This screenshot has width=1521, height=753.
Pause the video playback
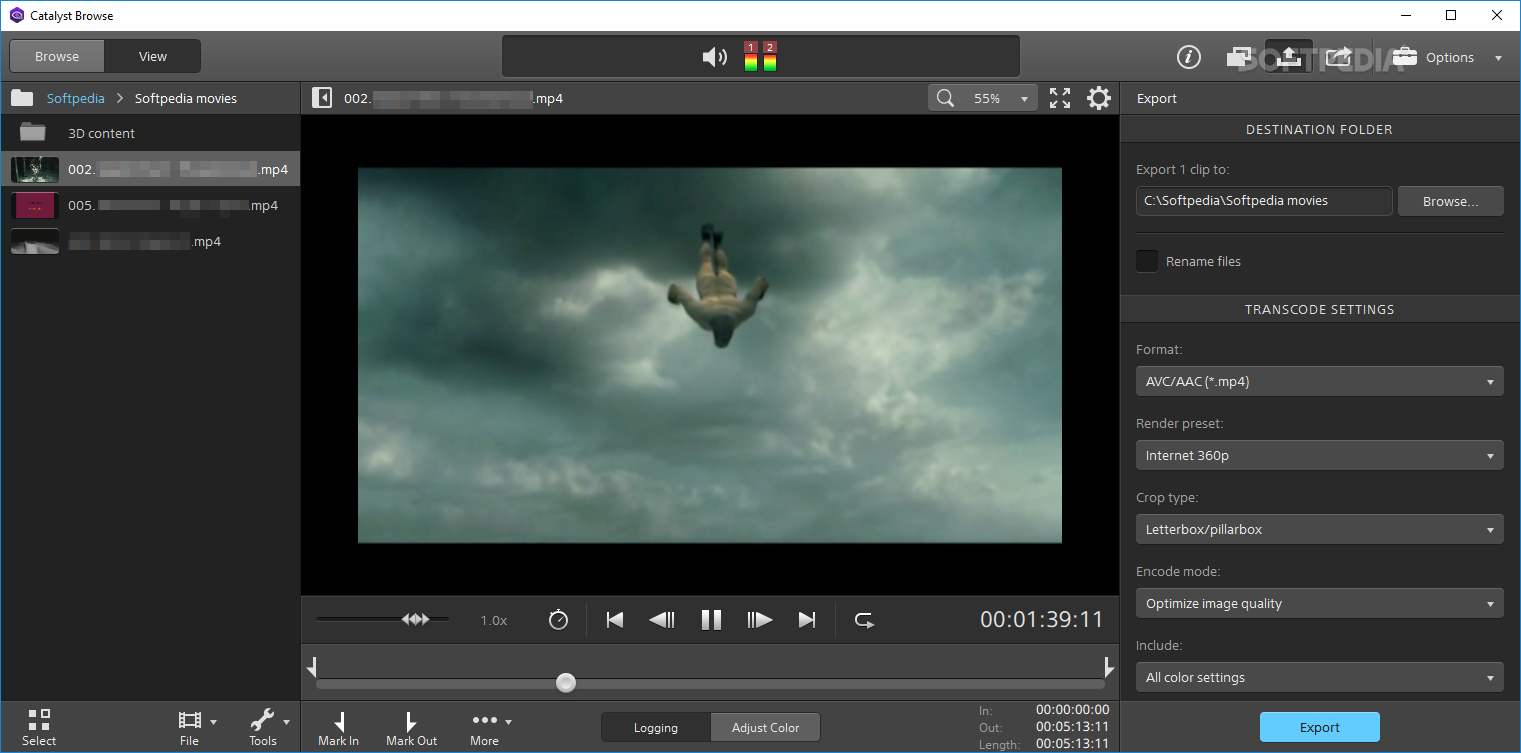point(711,620)
